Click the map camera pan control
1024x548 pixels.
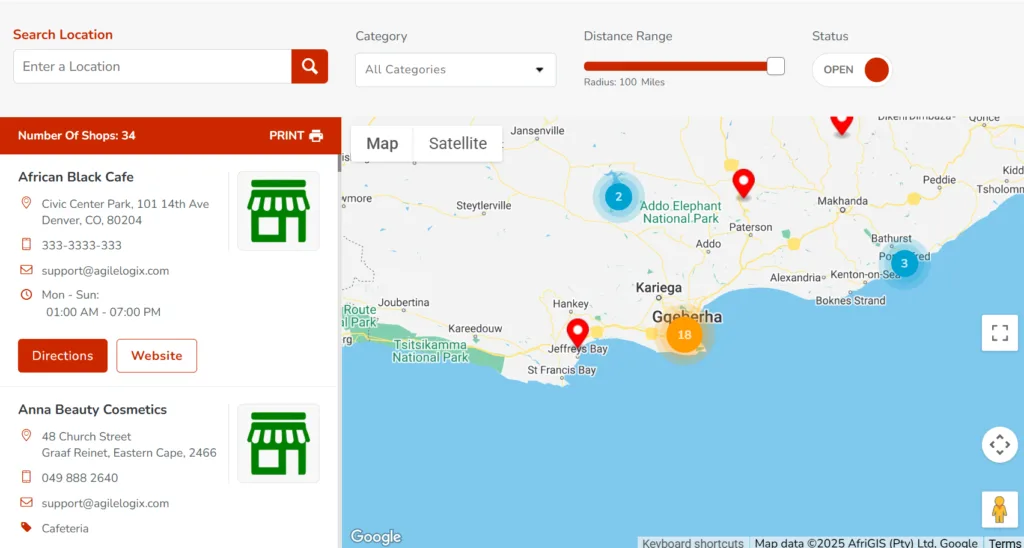pos(999,445)
